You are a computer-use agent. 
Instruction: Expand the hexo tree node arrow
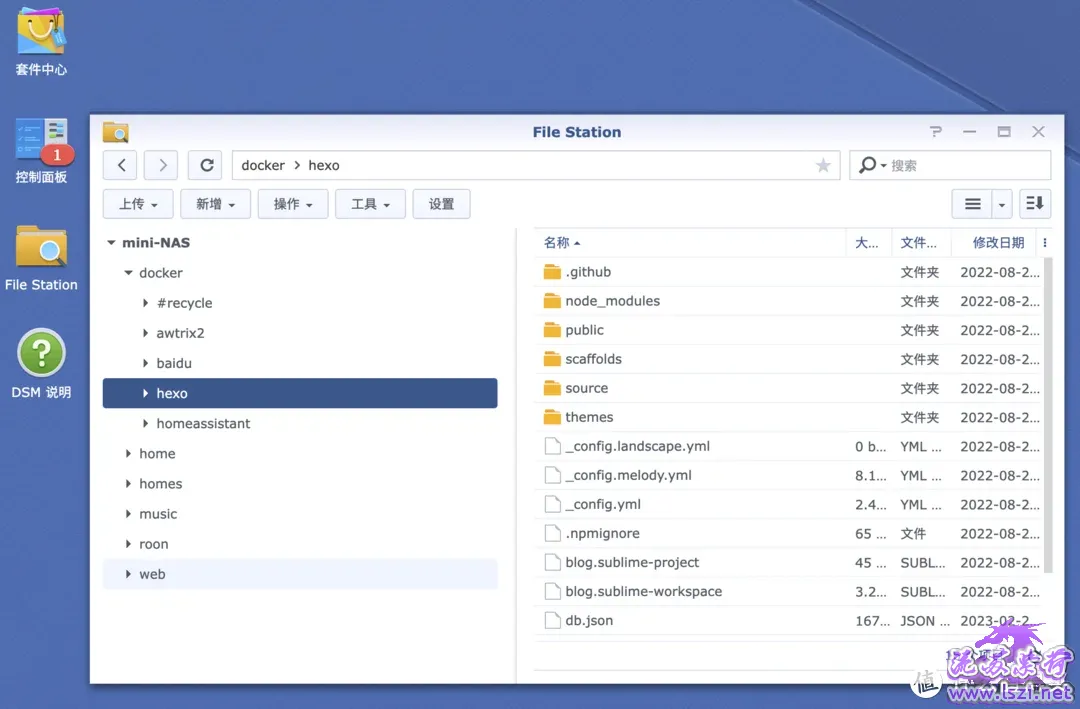[145, 393]
